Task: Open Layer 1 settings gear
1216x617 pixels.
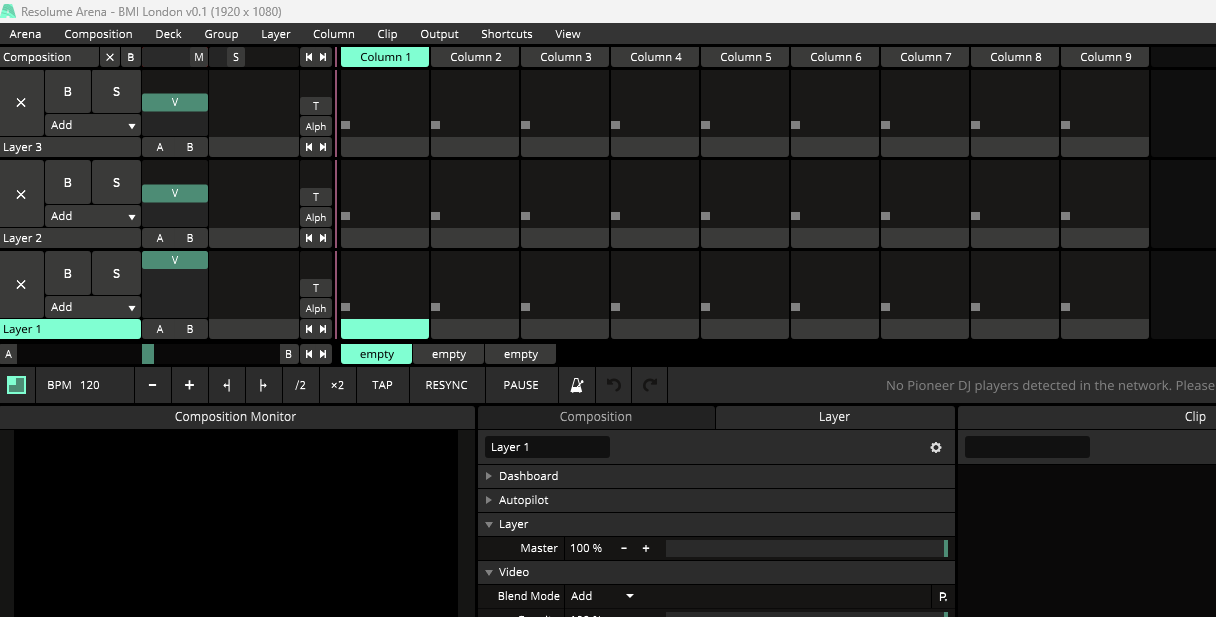Action: point(936,448)
